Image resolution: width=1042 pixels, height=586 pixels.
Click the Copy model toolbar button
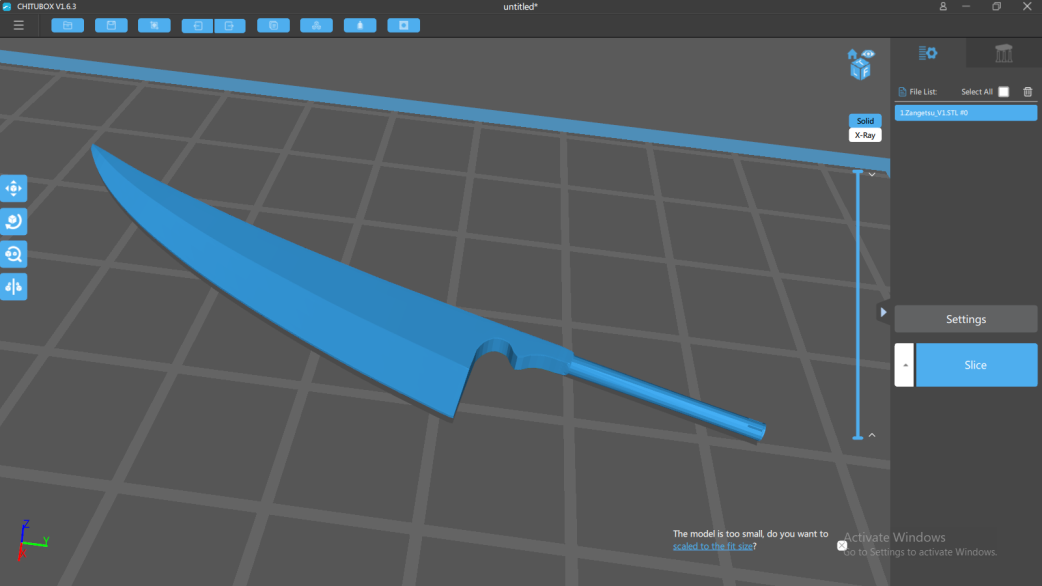(273, 25)
